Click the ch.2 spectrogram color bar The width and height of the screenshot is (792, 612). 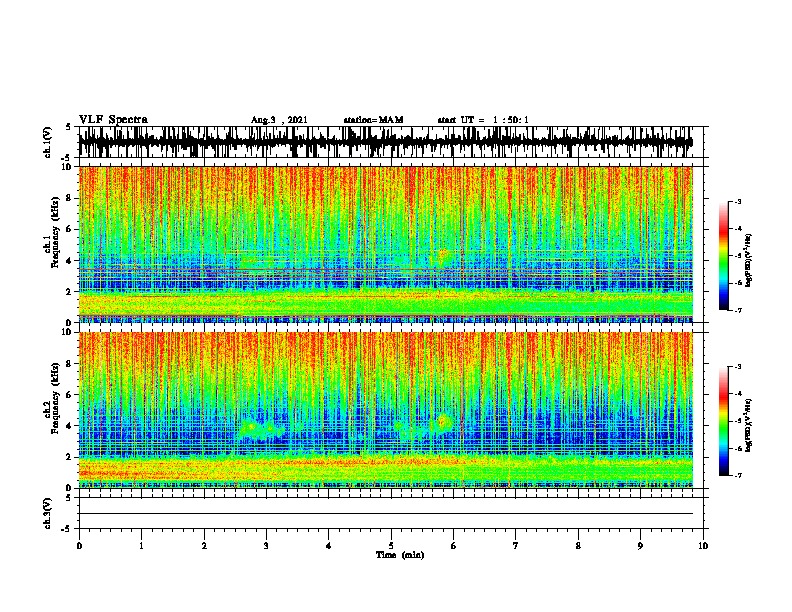[723, 421]
